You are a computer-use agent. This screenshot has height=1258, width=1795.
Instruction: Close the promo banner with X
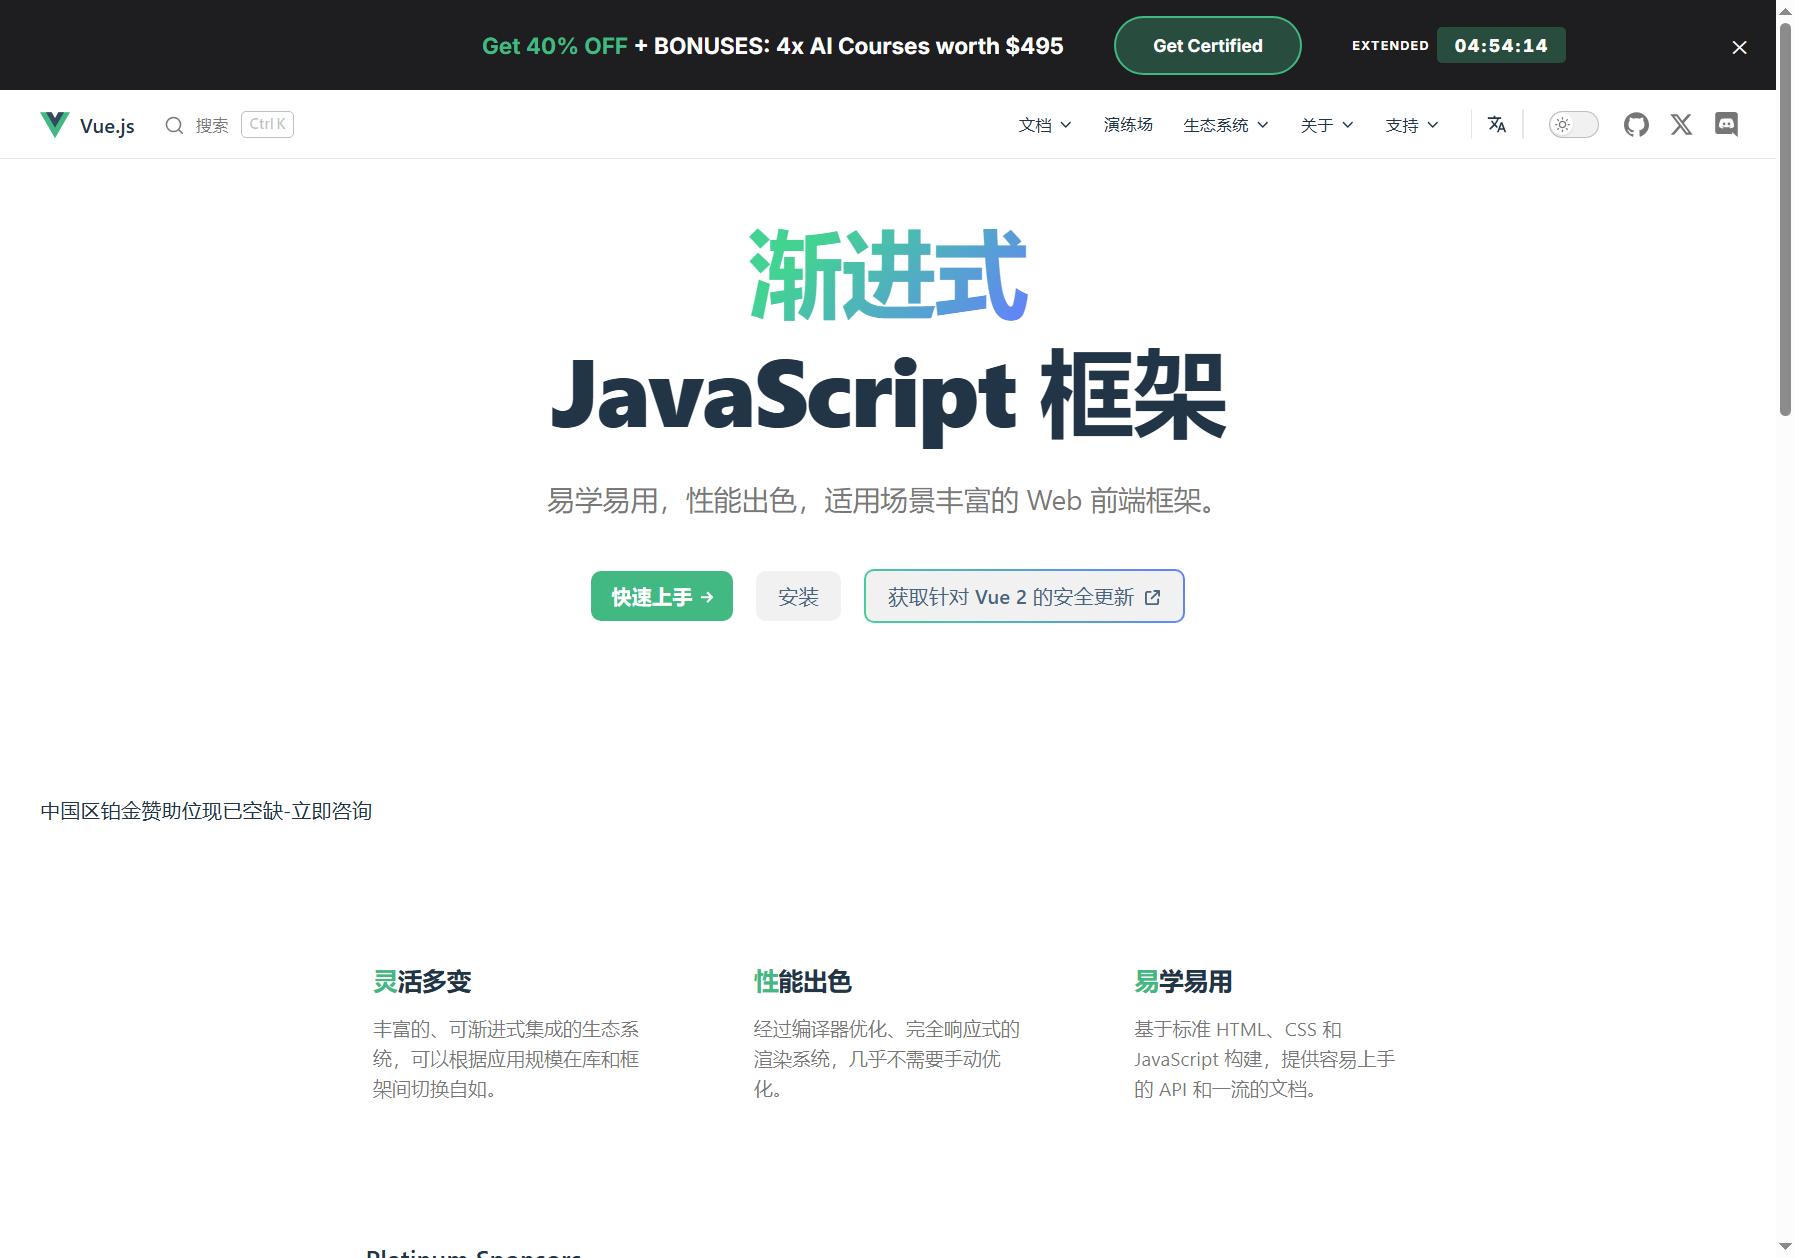click(1739, 47)
